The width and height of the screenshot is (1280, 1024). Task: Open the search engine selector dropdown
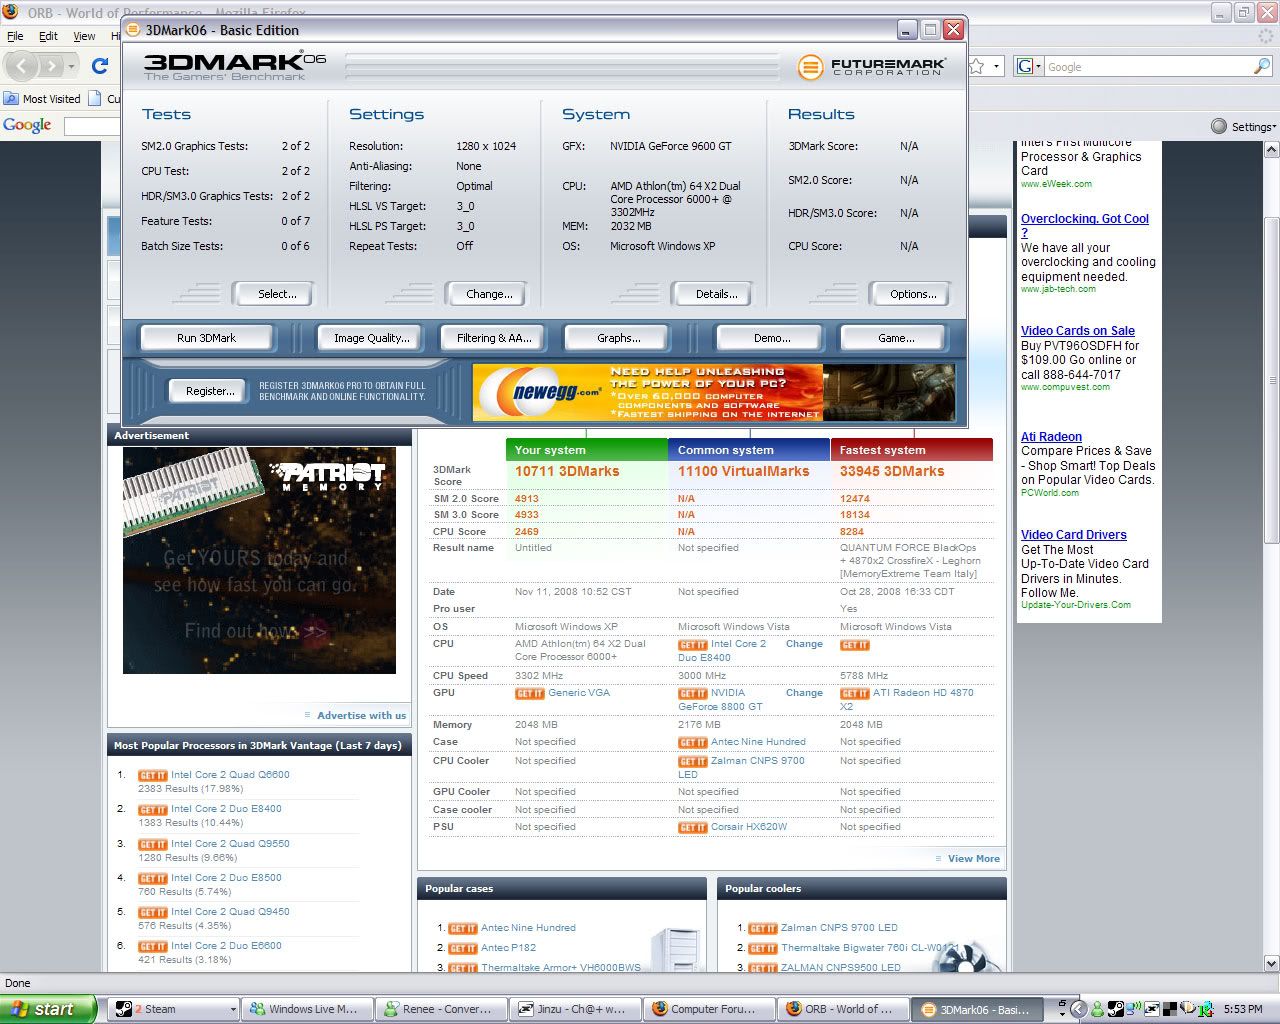pos(1029,66)
